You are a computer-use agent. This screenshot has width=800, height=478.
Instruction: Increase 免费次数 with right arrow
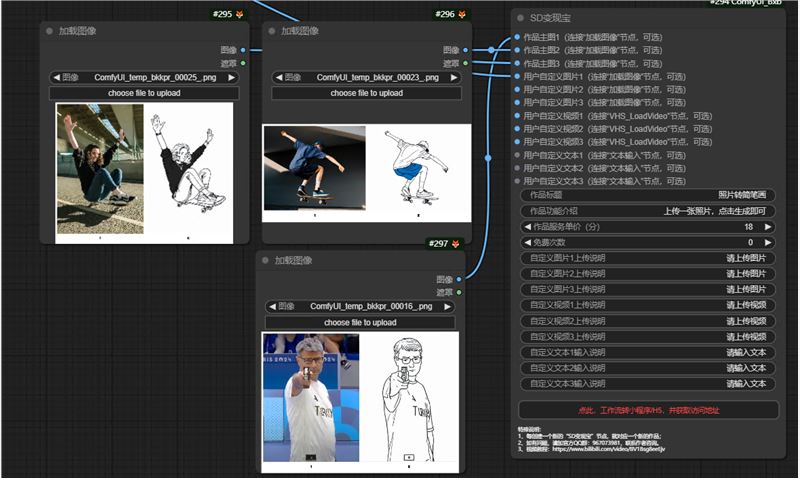768,242
